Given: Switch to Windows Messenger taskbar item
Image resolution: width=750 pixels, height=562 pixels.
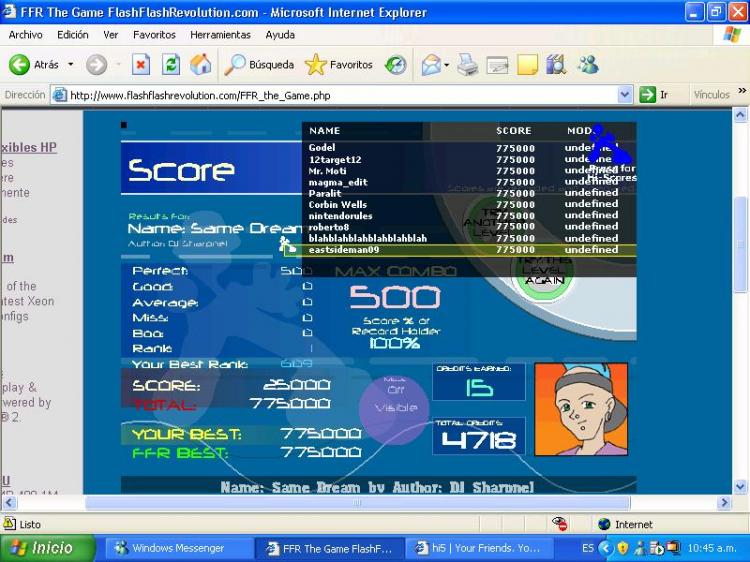Looking at the screenshot, I should pos(178,548).
